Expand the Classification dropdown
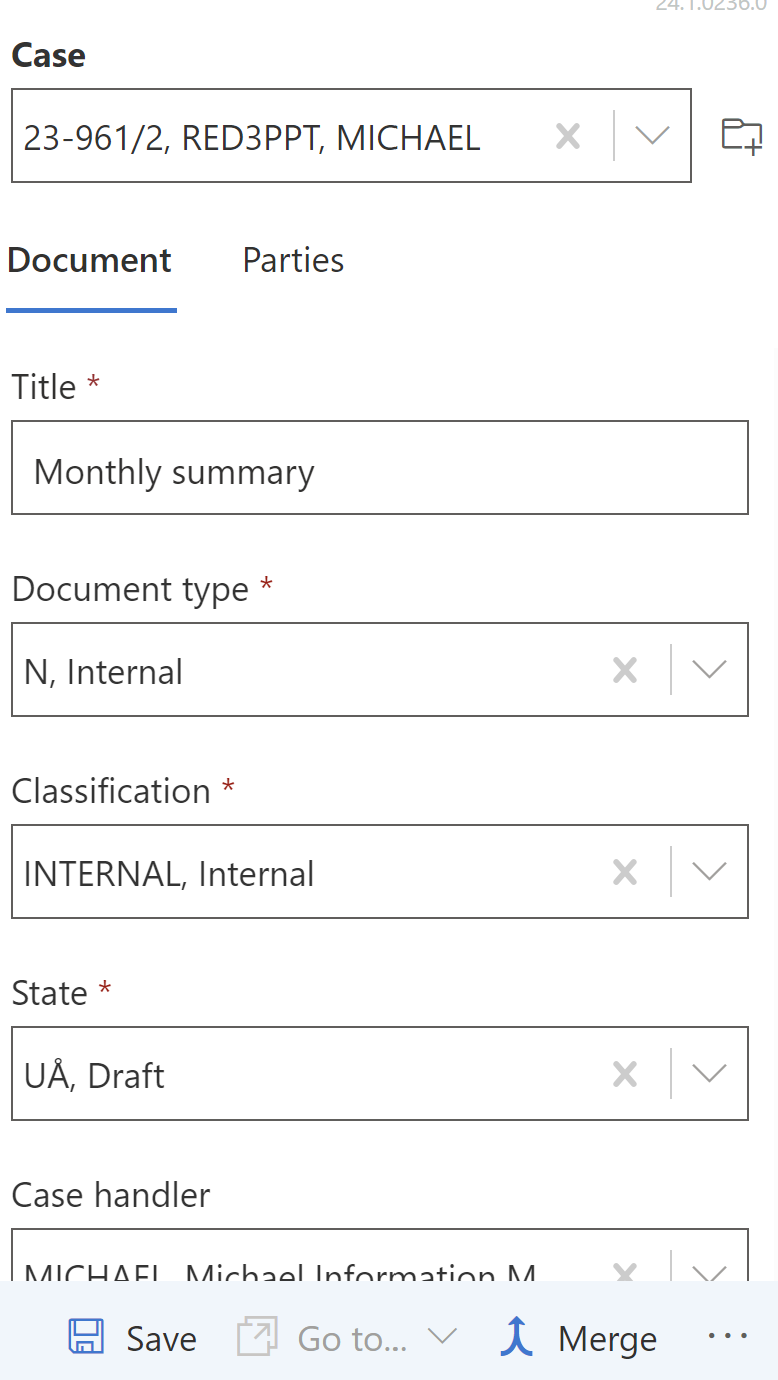Image resolution: width=778 pixels, height=1380 pixels. tap(709, 872)
